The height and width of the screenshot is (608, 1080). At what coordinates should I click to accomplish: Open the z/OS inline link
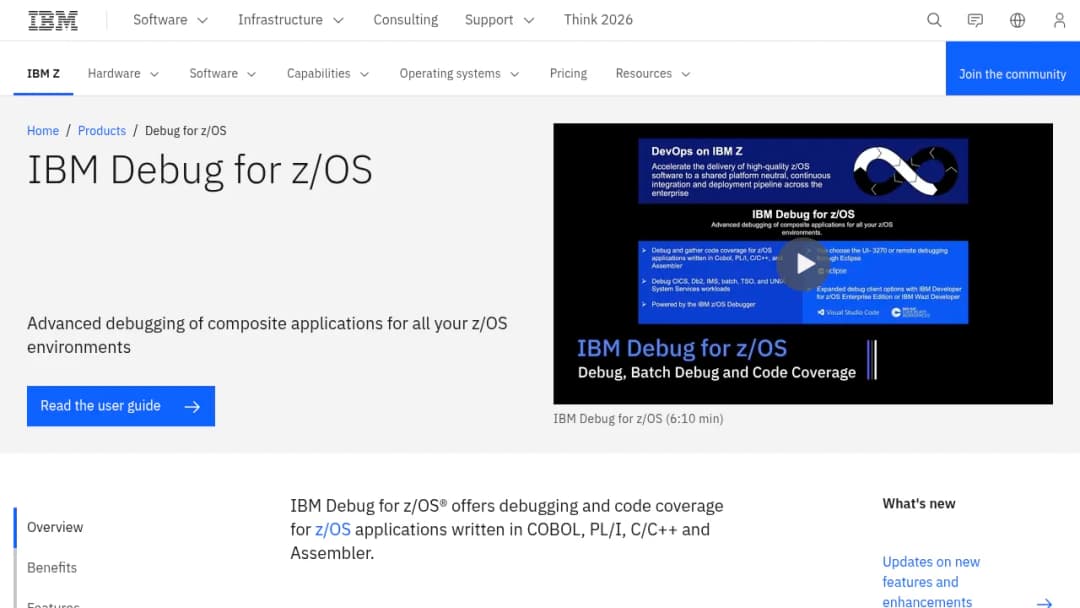(333, 530)
